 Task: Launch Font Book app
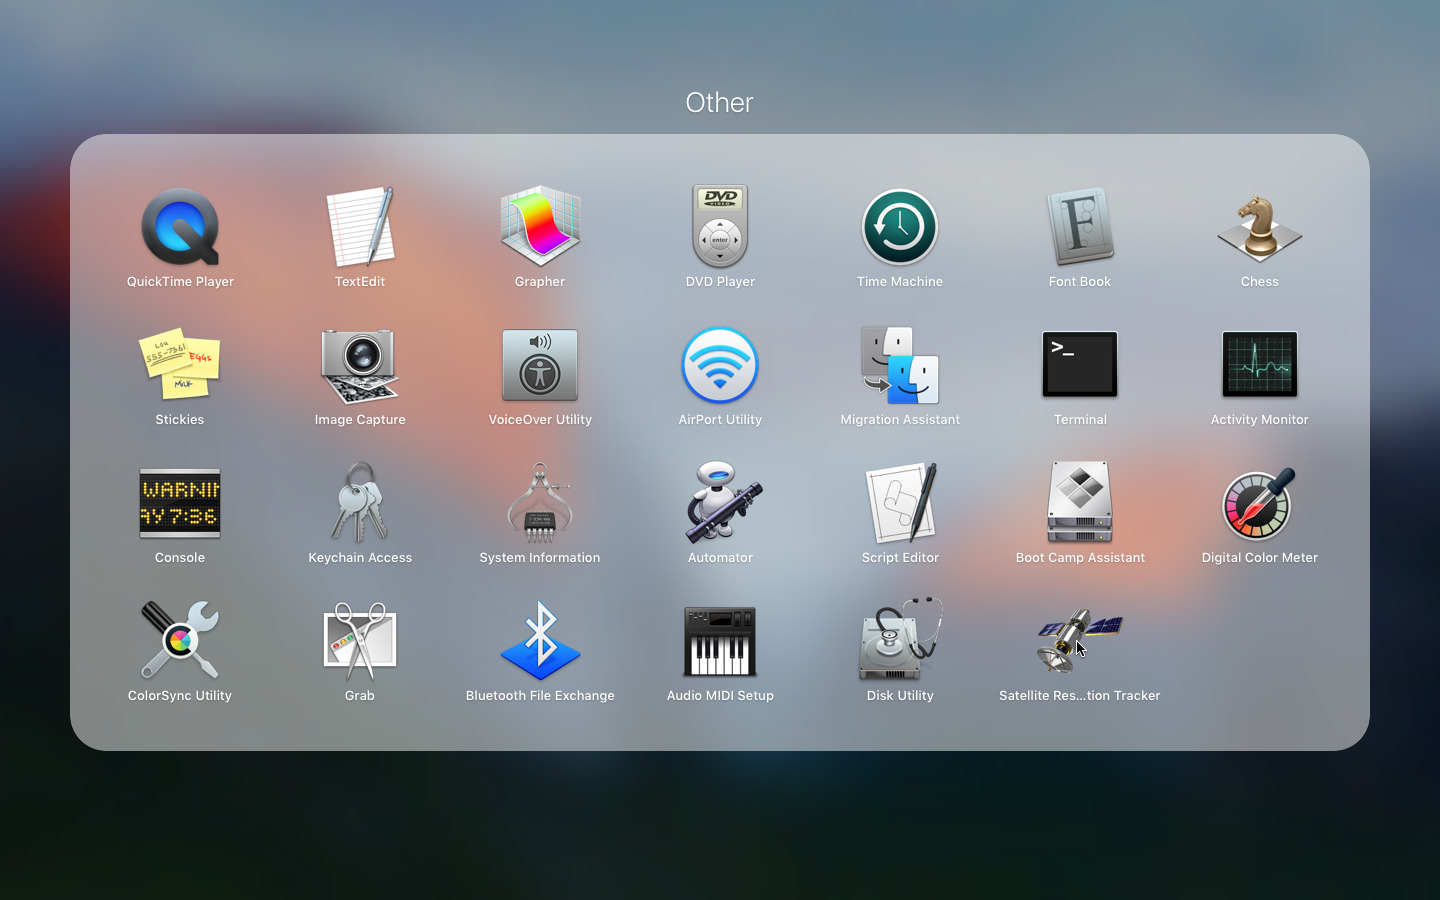(x=1080, y=228)
